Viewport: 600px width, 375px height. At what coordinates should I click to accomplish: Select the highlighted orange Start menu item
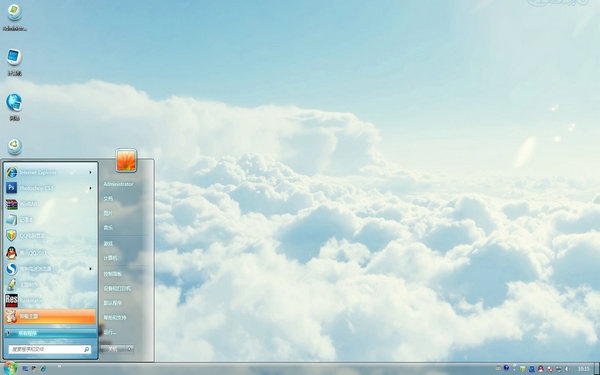50,316
